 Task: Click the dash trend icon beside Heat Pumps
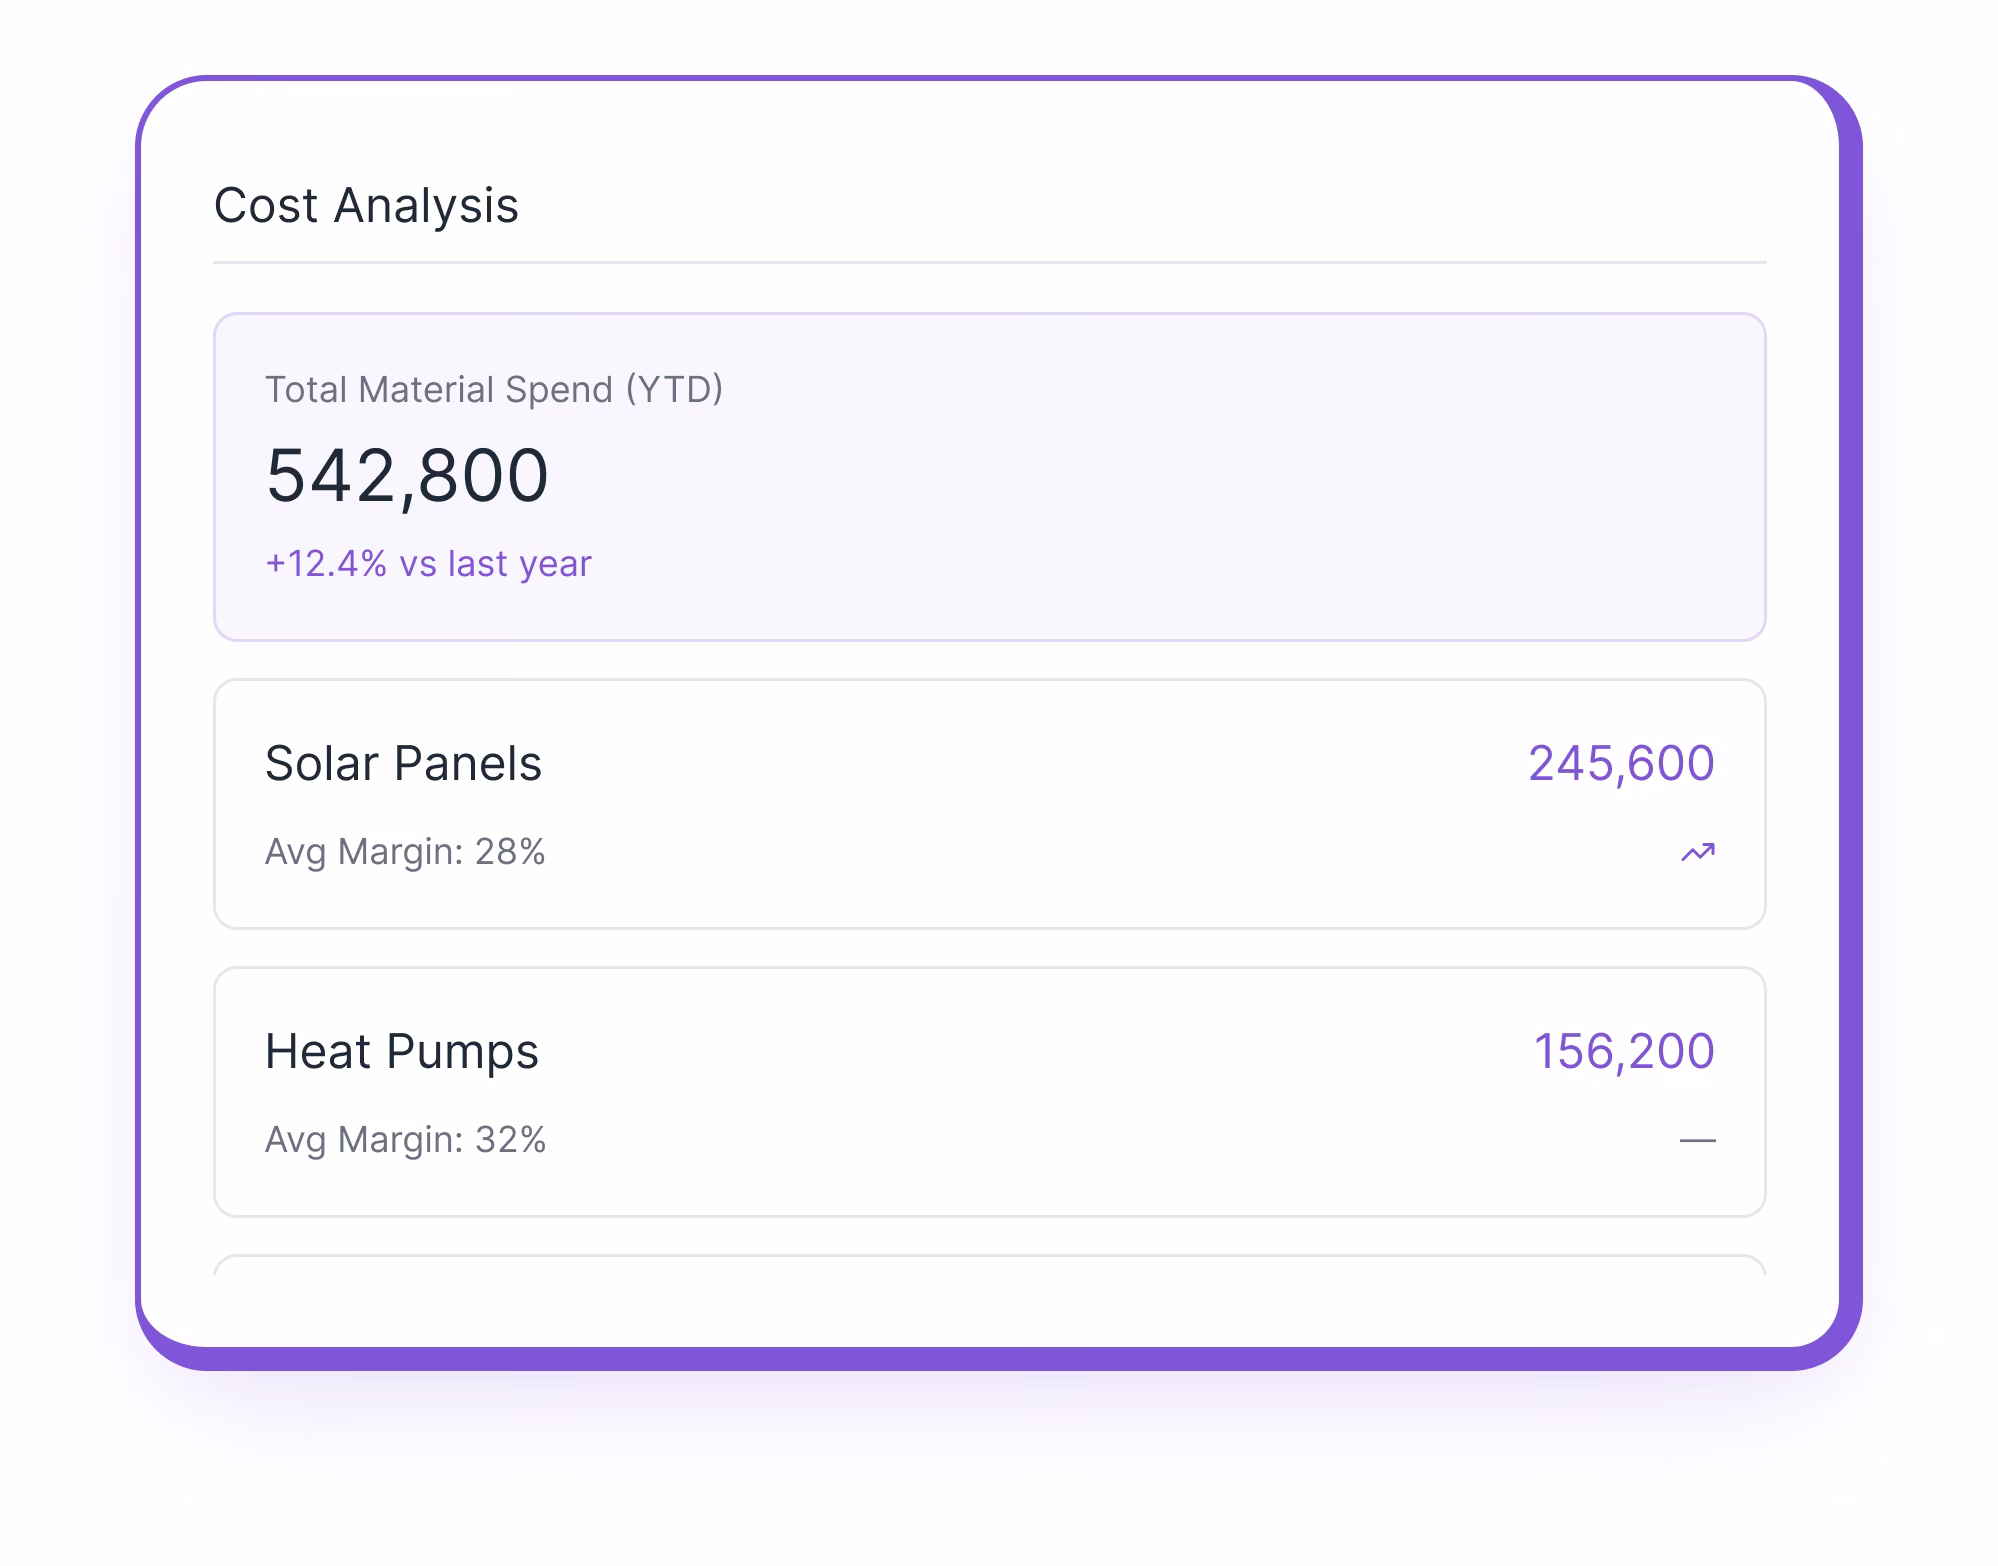[1700, 1138]
